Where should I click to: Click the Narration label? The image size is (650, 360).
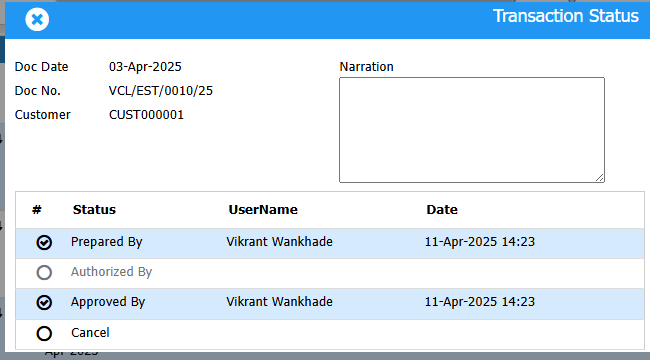click(x=366, y=67)
